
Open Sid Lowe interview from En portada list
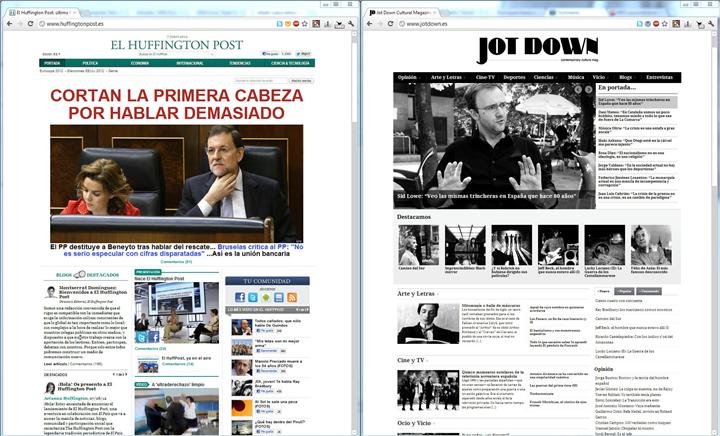[637, 101]
